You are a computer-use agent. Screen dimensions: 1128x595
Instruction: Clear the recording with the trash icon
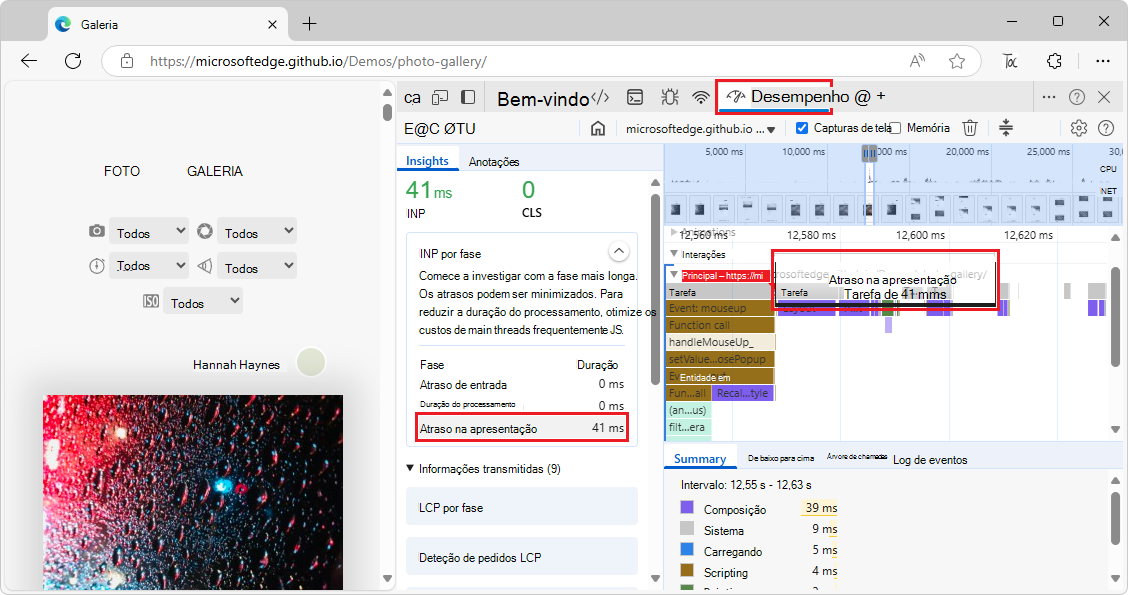click(x=969, y=128)
